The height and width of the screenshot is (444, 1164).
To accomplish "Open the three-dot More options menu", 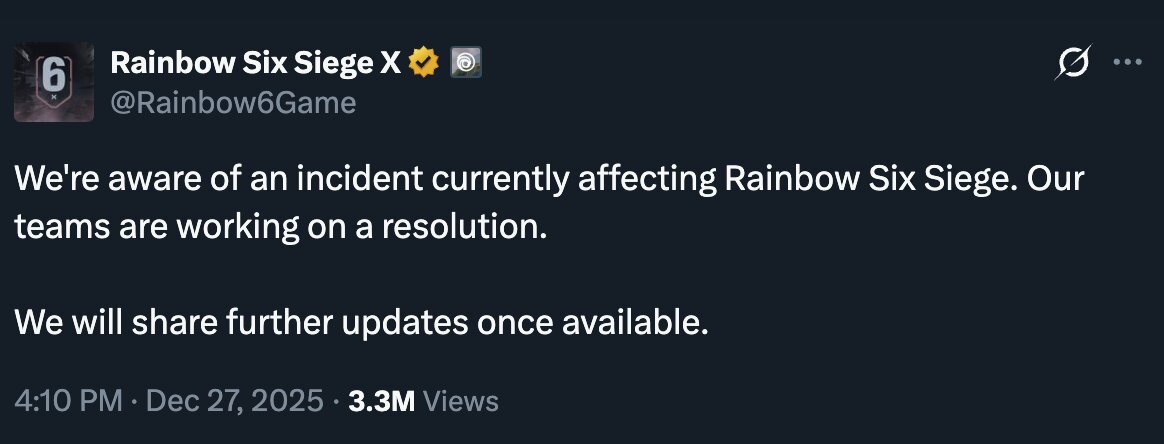I will tap(1127, 64).
